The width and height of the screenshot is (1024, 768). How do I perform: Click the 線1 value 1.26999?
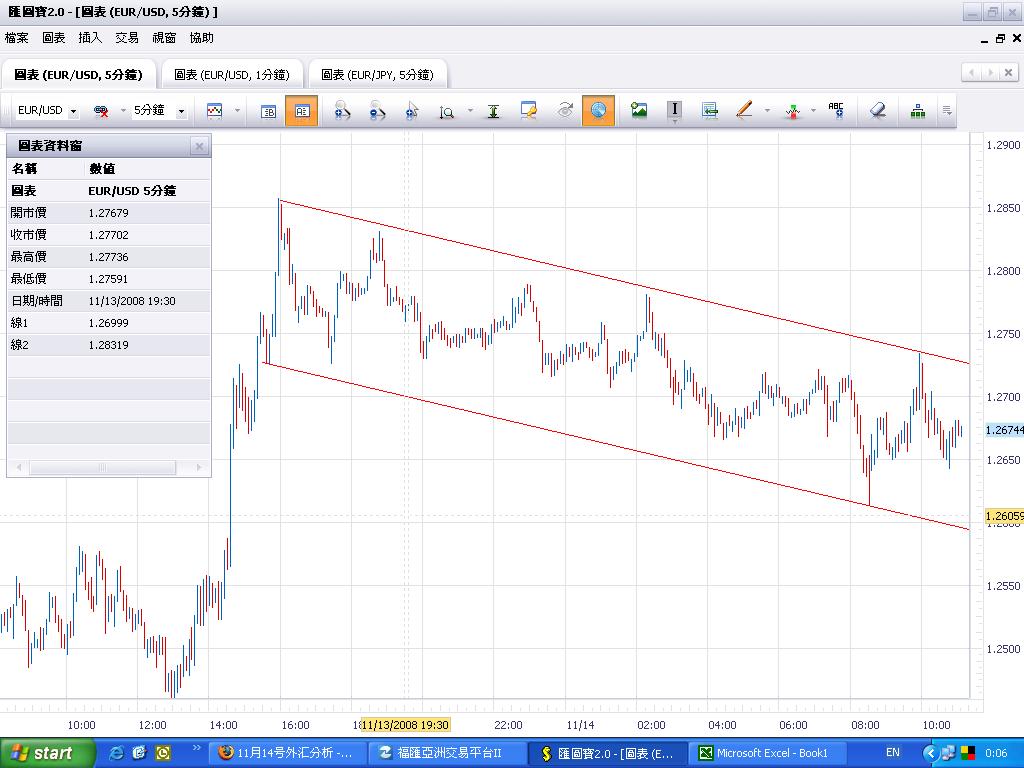point(108,323)
